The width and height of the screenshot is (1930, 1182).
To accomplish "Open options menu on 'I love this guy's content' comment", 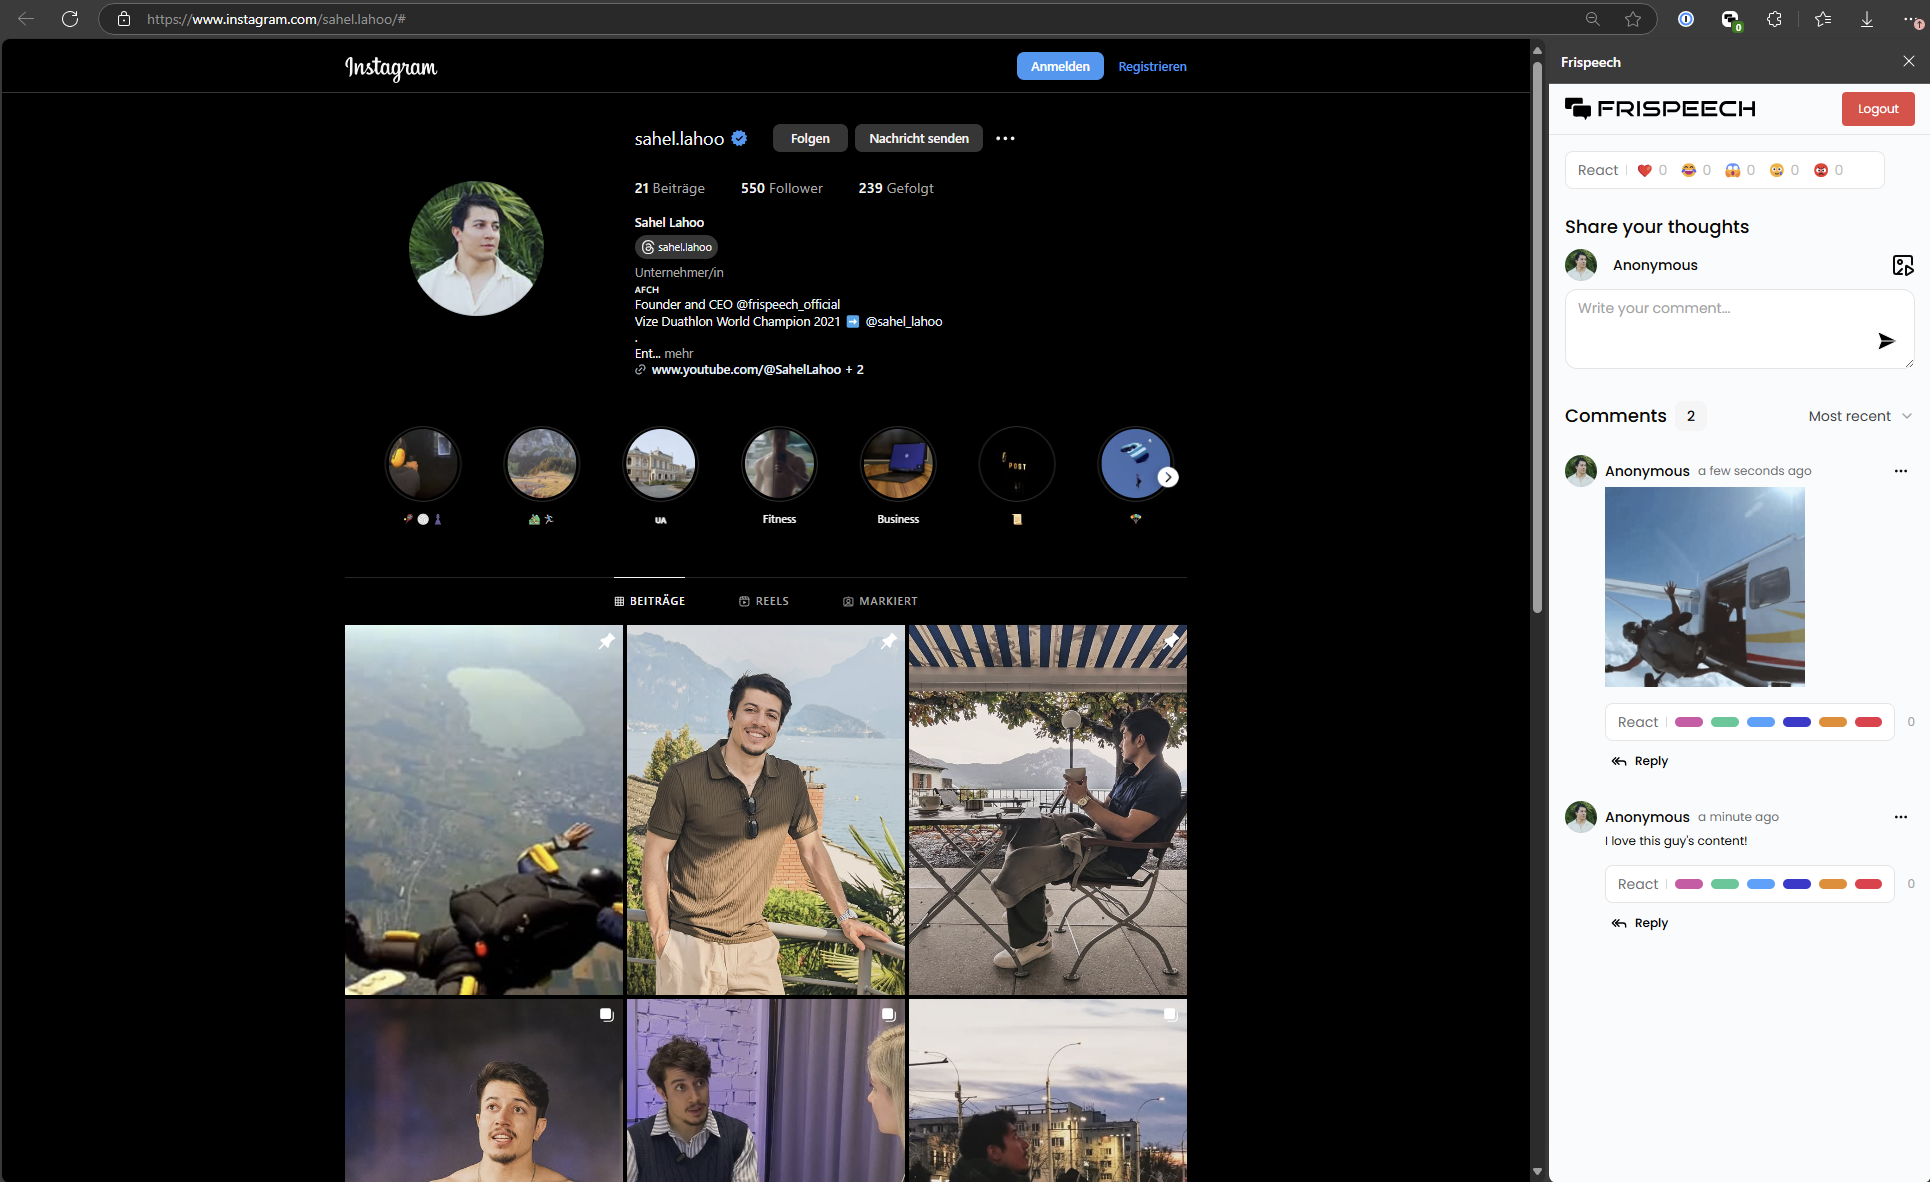I will (1901, 817).
